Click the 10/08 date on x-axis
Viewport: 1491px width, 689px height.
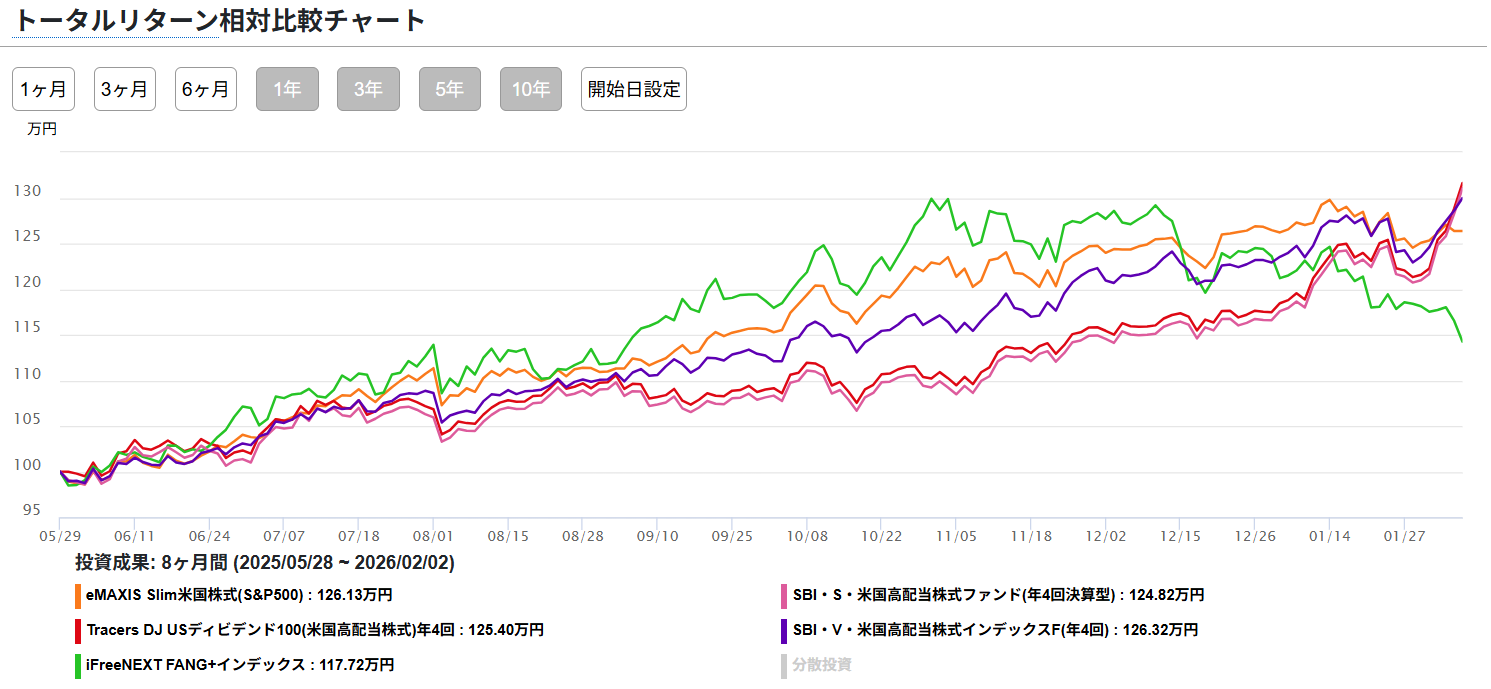[807, 536]
